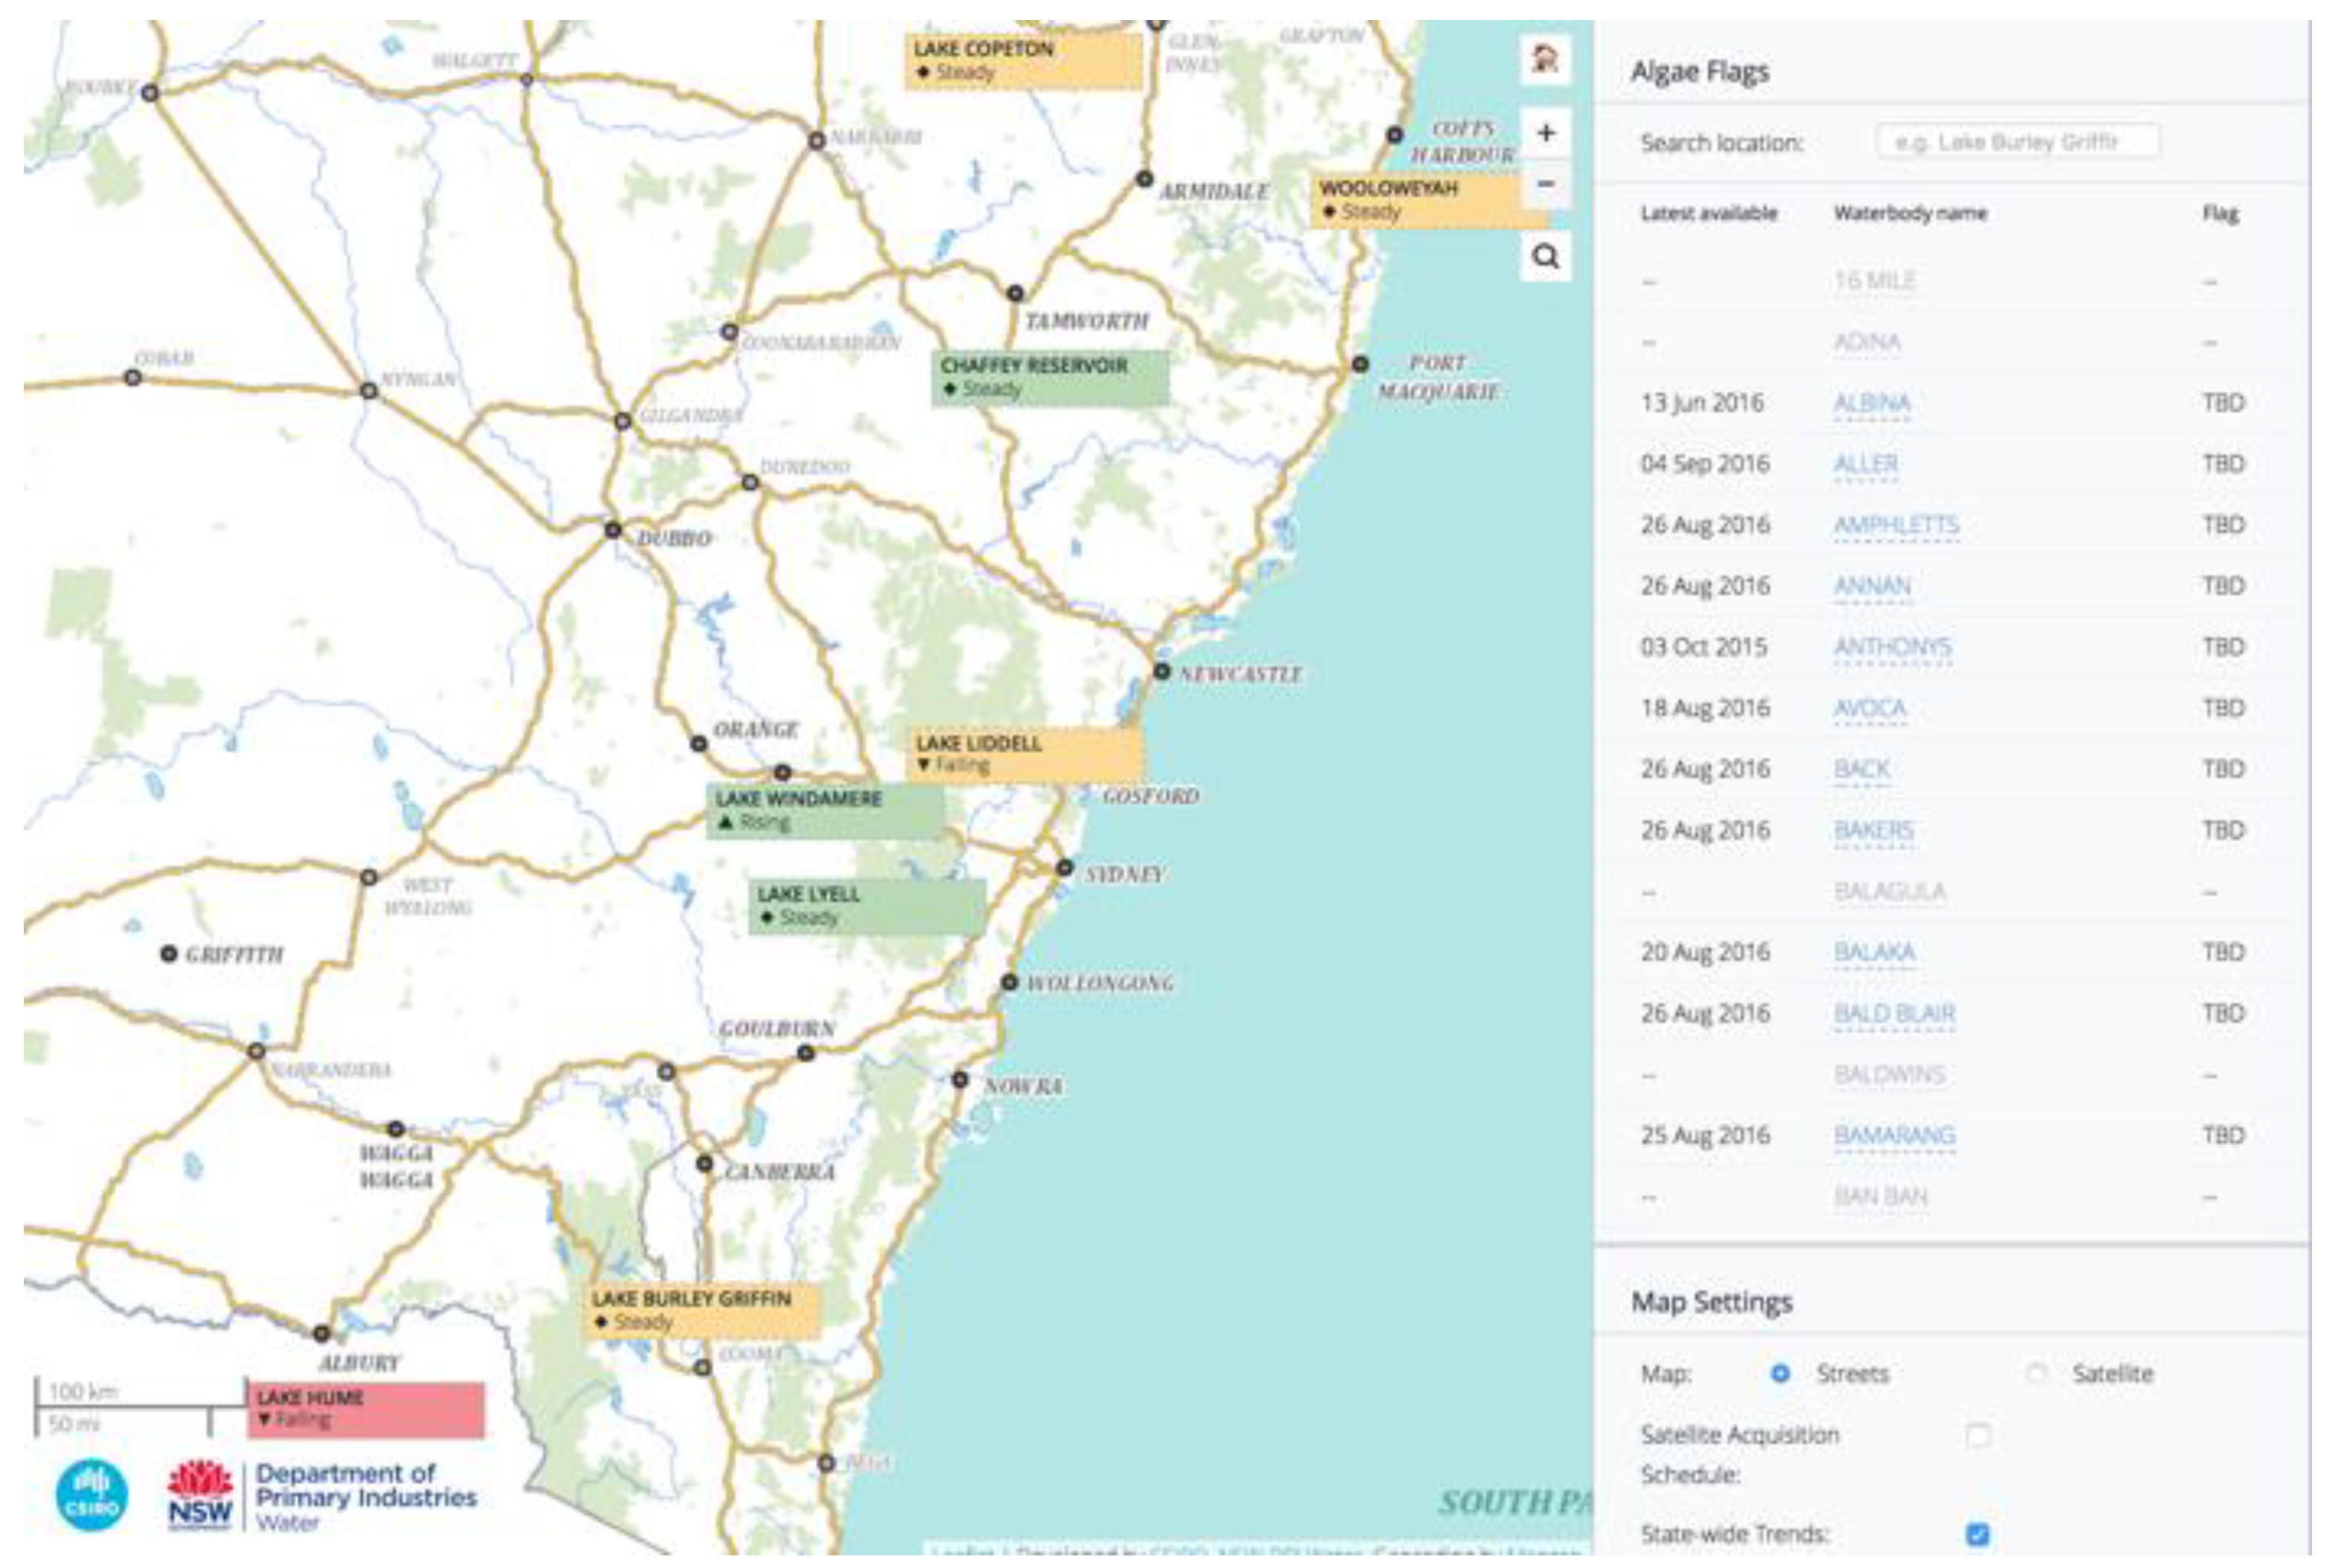The width and height of the screenshot is (2327, 1568).
Task: Click the Lake Burley Griffin steady label
Action: point(701,1310)
